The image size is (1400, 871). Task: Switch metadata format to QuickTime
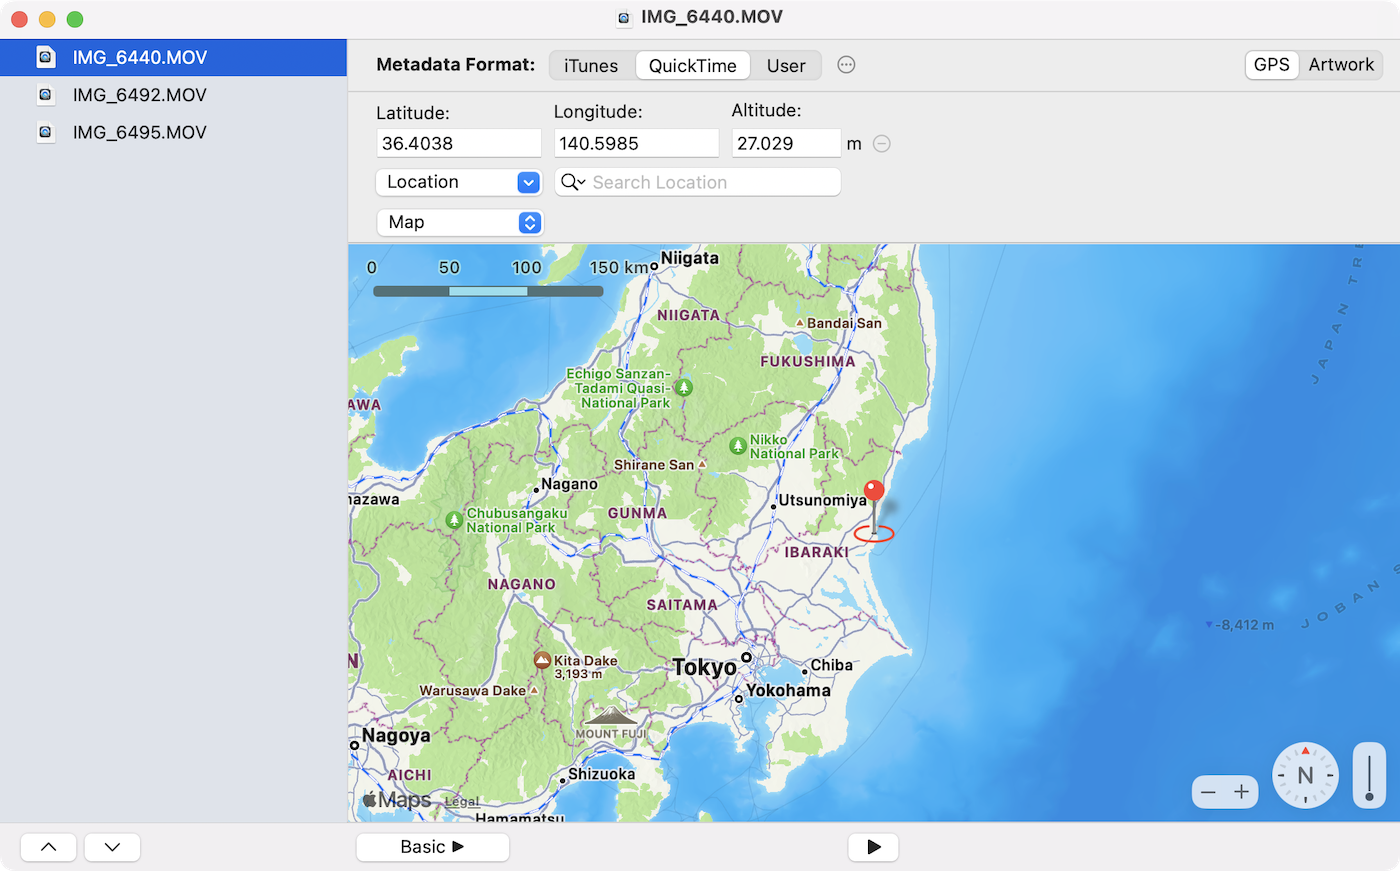coord(692,66)
